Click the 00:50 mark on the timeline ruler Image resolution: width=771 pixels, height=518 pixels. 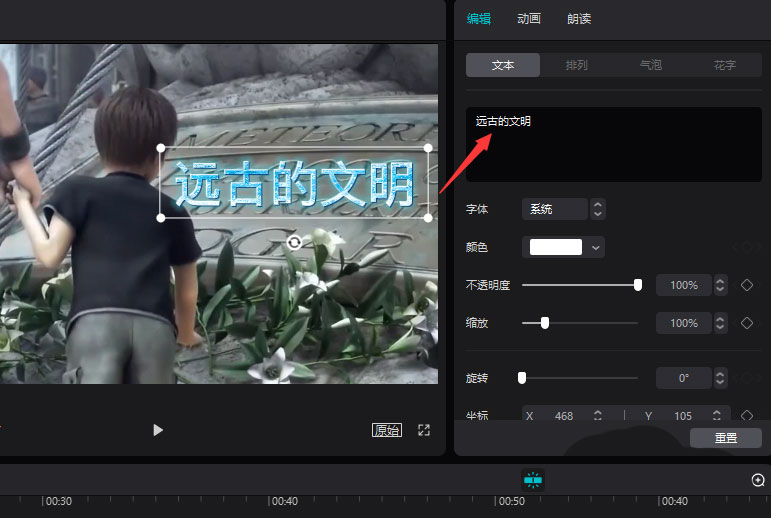click(x=511, y=501)
